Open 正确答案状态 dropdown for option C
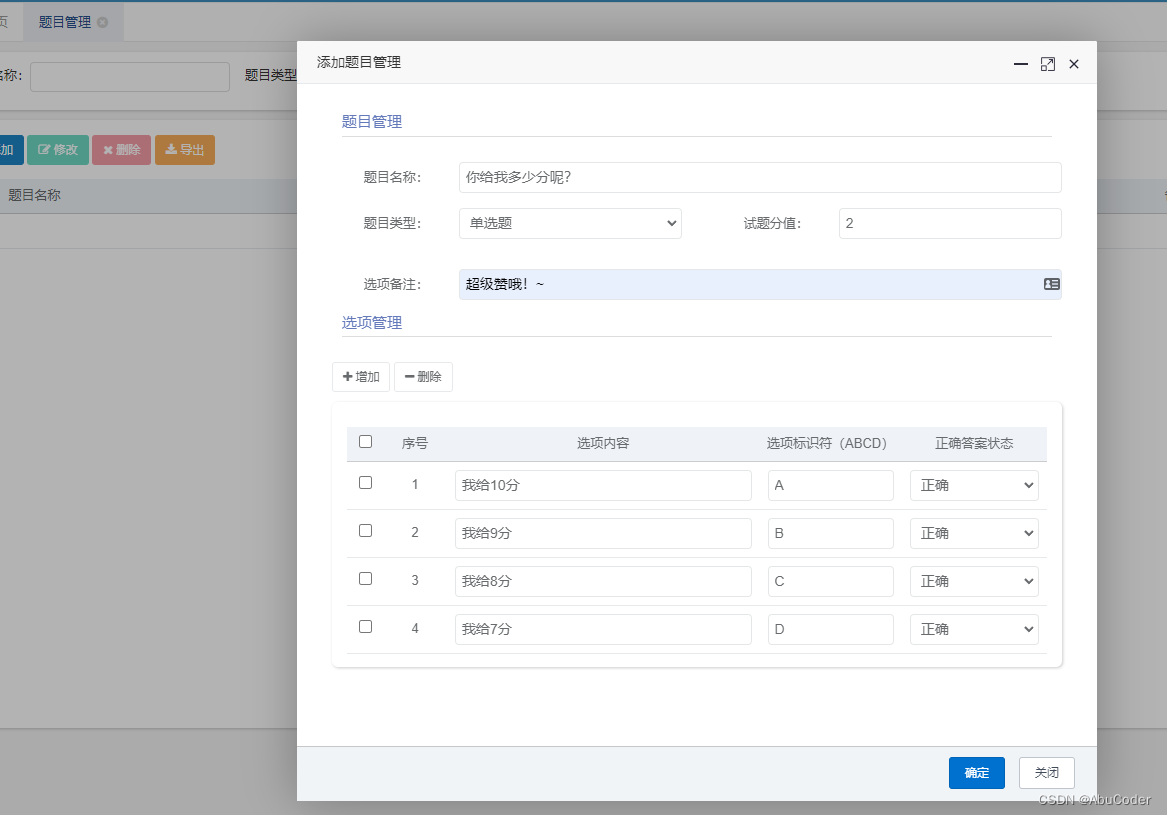1167x815 pixels. (x=973, y=581)
